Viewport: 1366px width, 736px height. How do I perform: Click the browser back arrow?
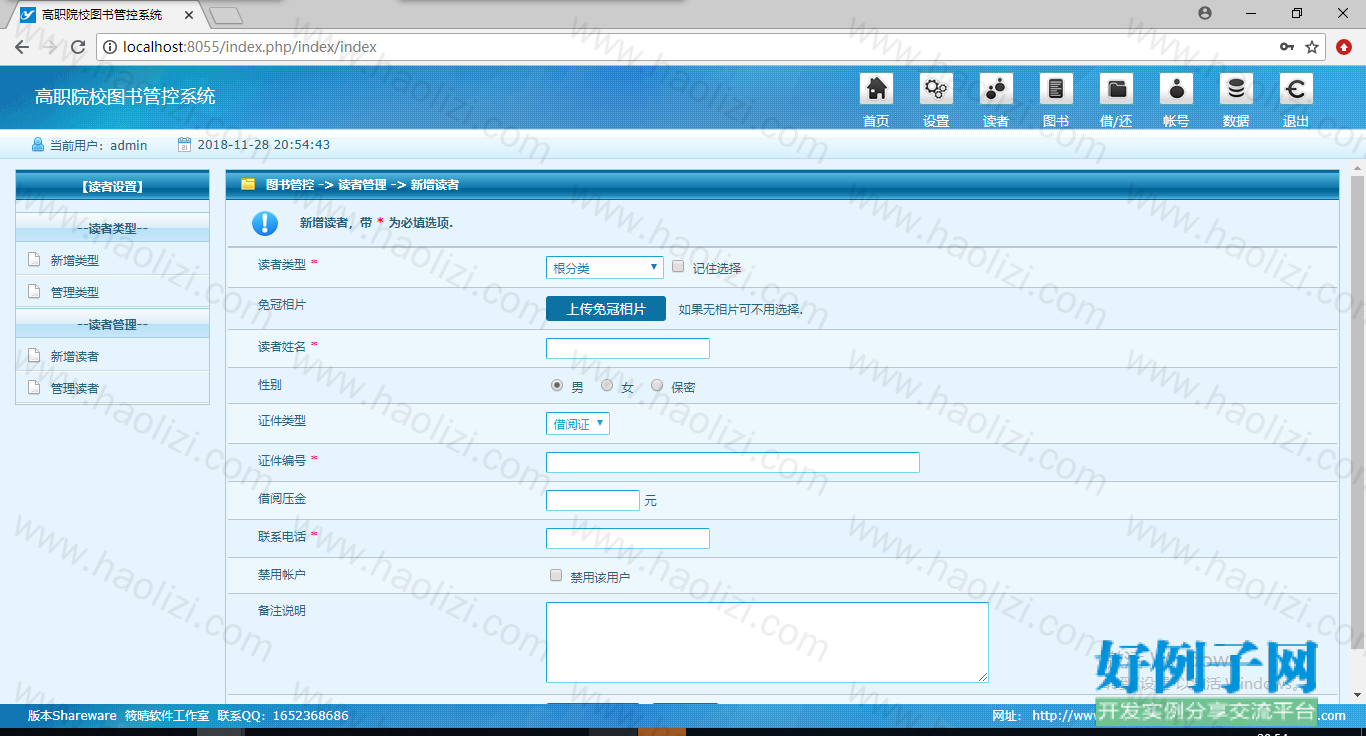click(22, 47)
